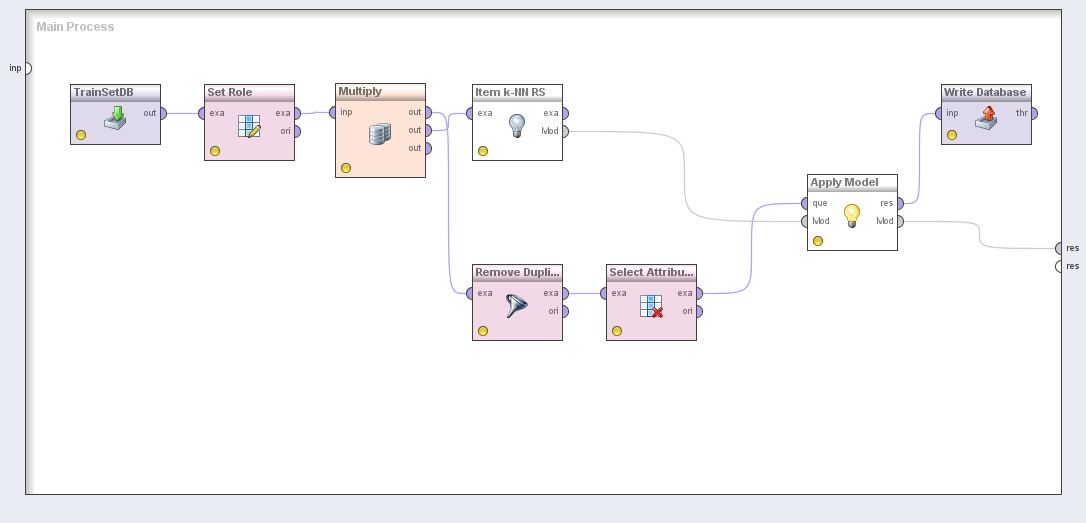The width and height of the screenshot is (1086, 523).
Task: Click the Select Attributes table icon
Action: pyautogui.click(x=651, y=306)
